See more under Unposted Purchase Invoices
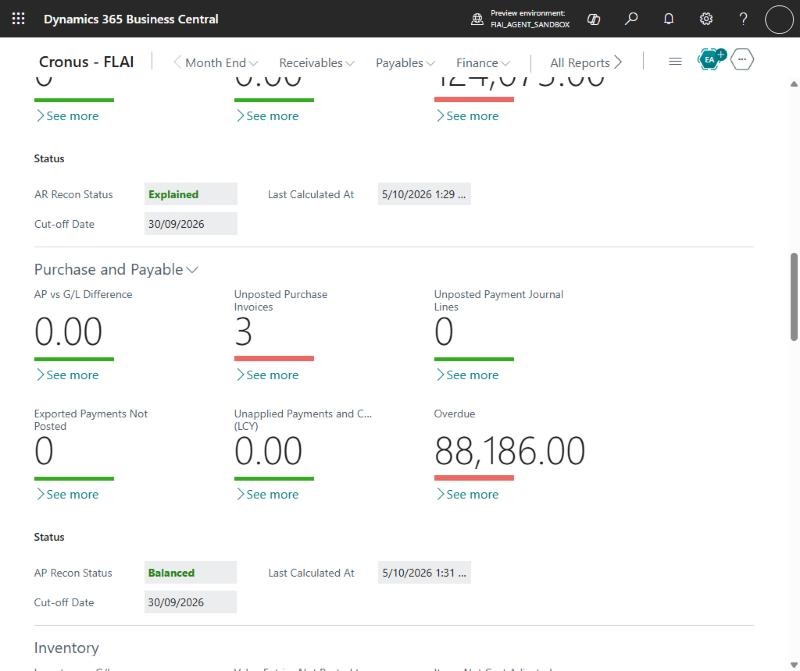The image size is (800, 671). 267,375
